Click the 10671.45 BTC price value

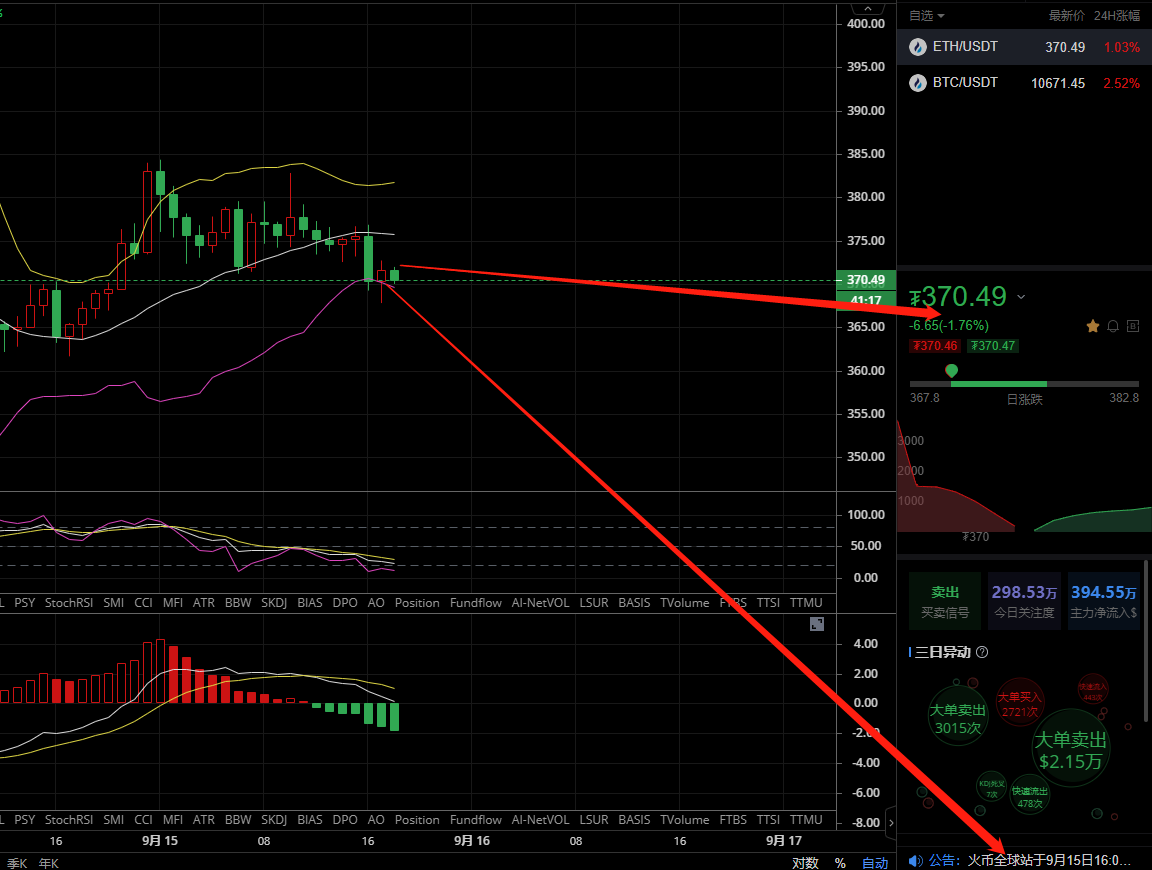(1058, 84)
